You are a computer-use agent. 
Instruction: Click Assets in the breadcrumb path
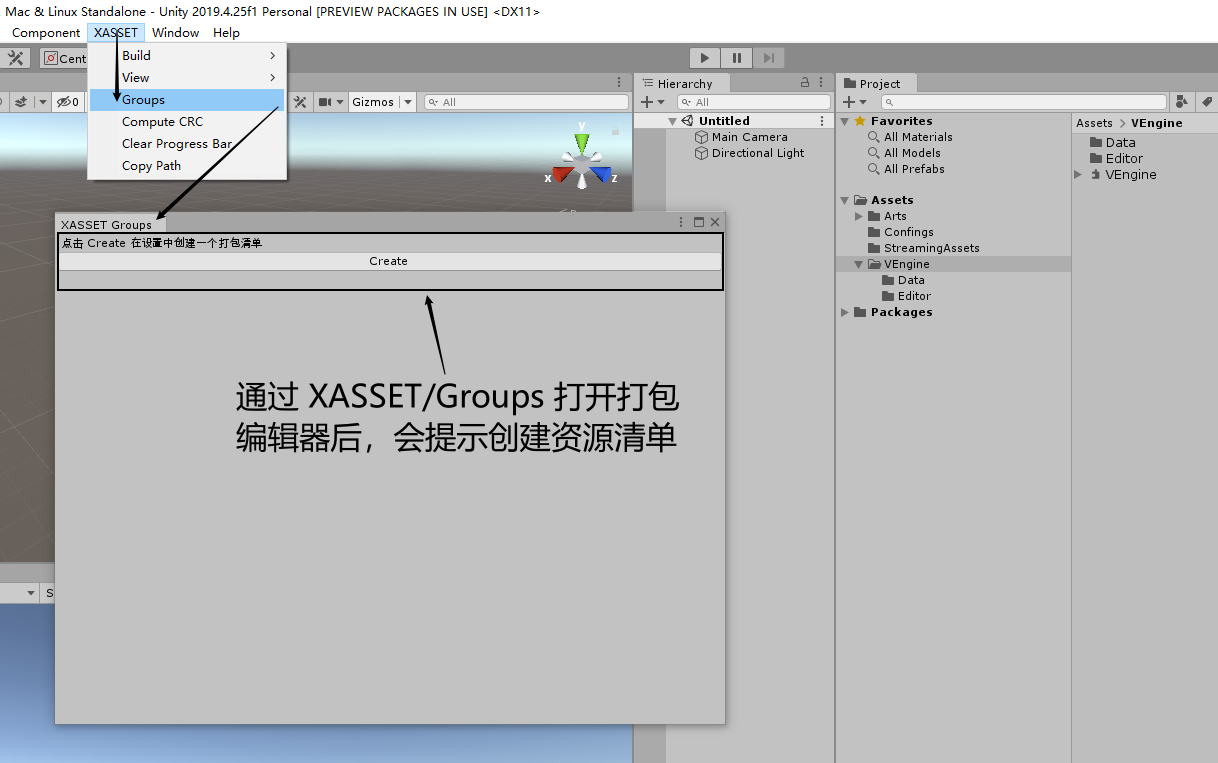pyautogui.click(x=1092, y=122)
